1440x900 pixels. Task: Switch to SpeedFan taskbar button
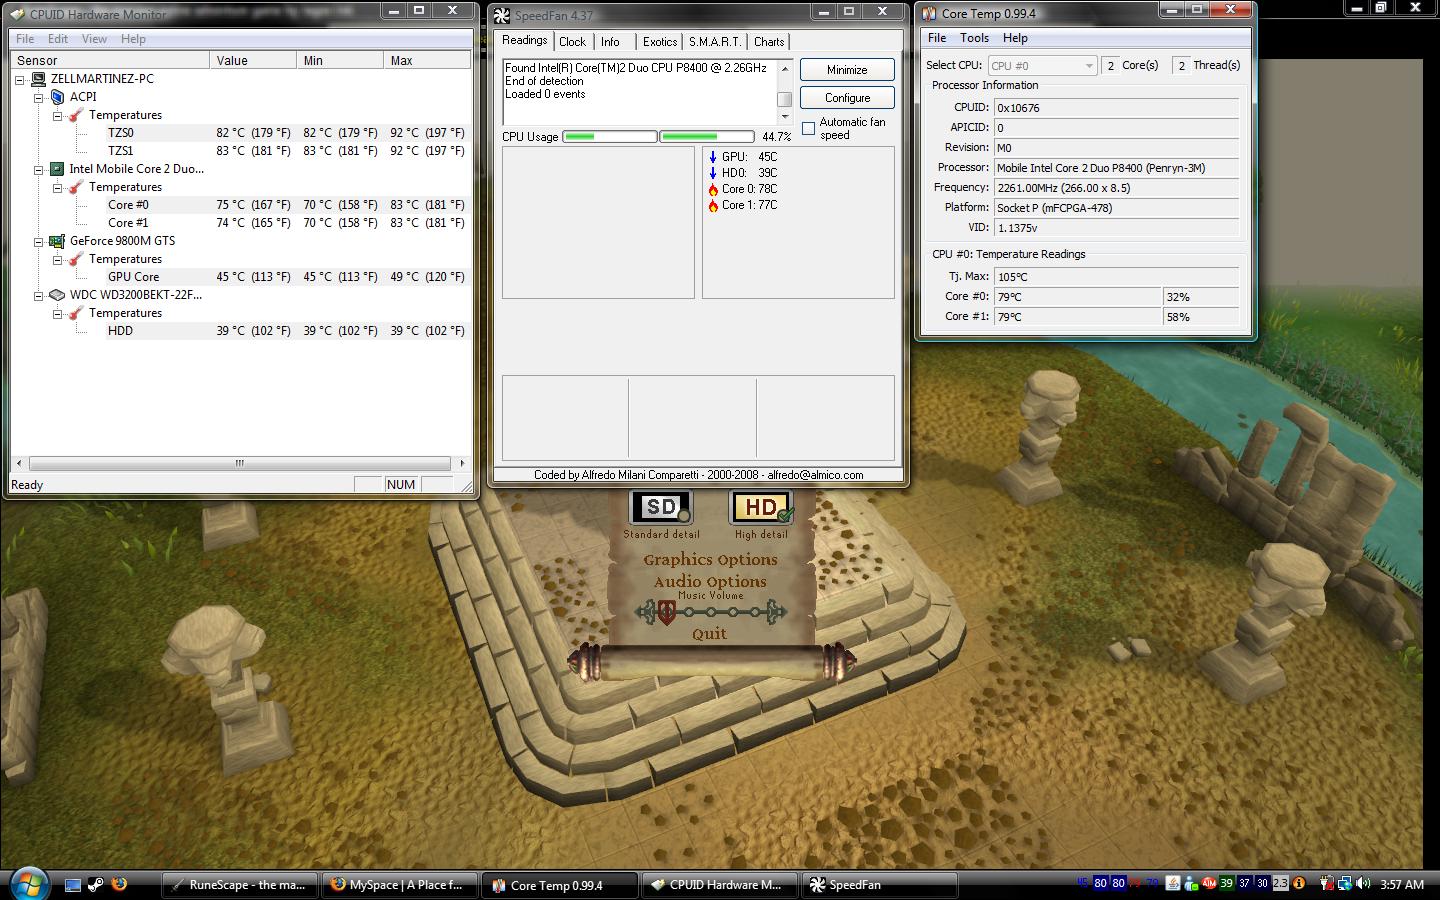[x=880, y=885]
